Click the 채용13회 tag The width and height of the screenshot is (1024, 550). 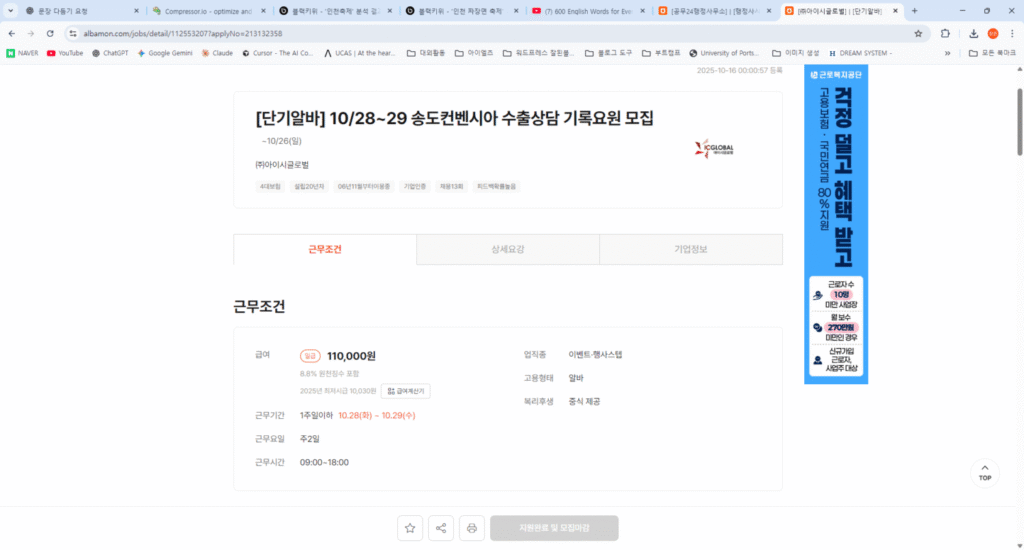(451, 186)
